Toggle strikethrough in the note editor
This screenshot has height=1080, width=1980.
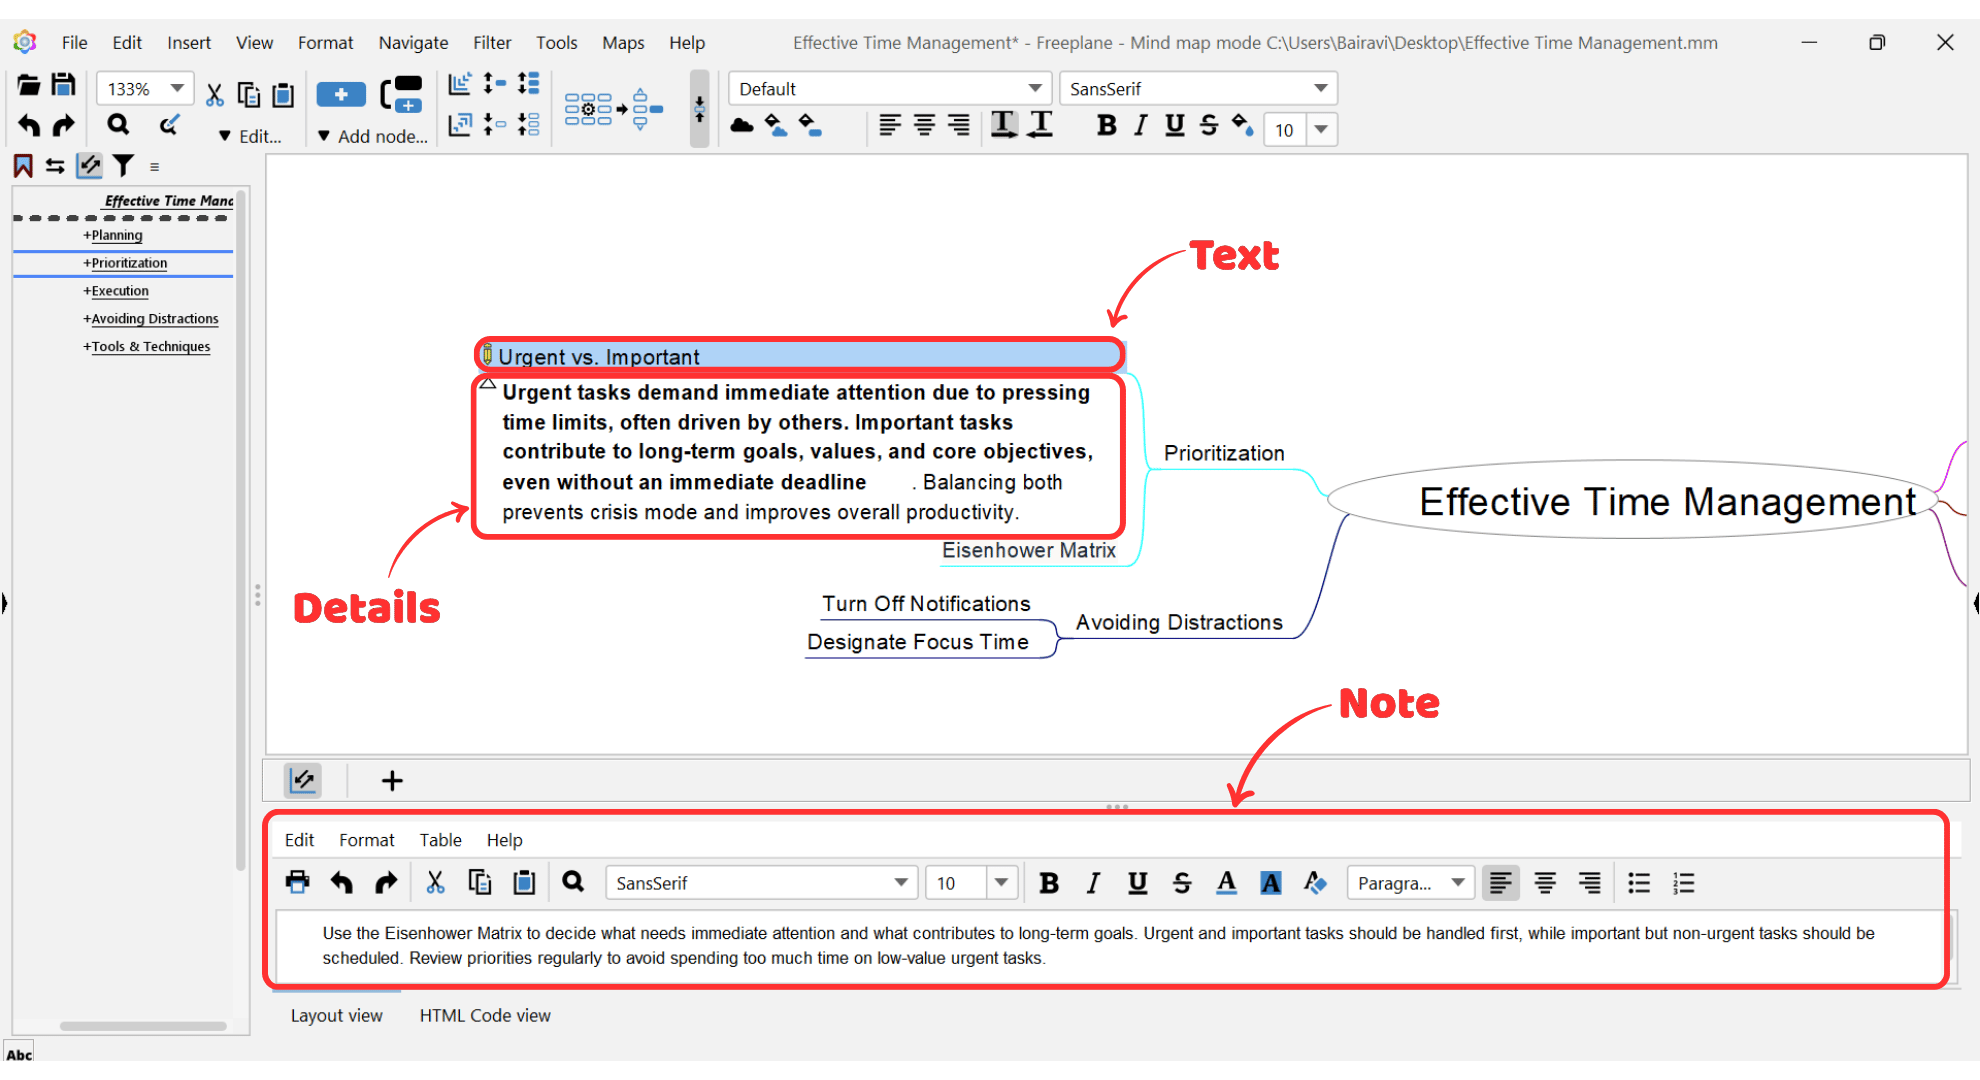[x=1182, y=883]
